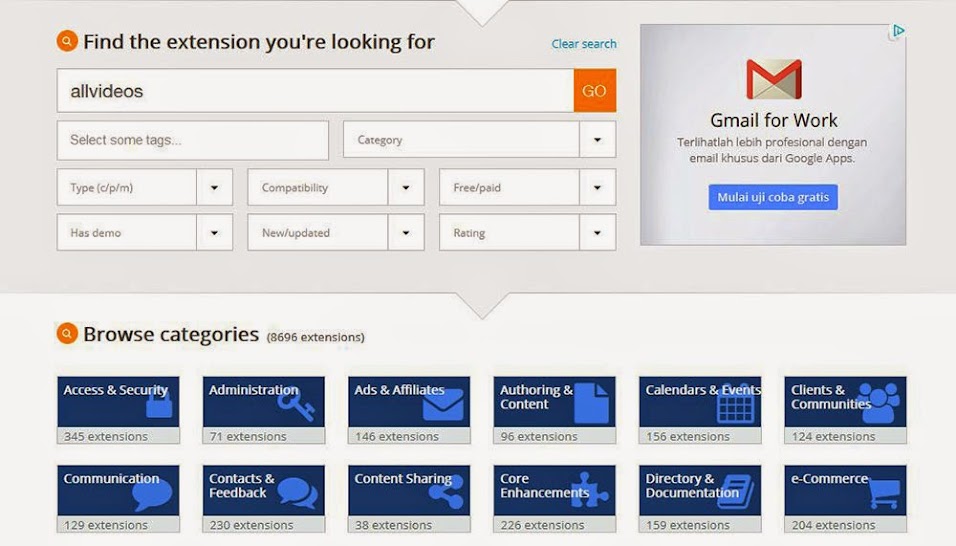
Task: Open the Core Enhancements puzzle tile
Action: coord(554,490)
